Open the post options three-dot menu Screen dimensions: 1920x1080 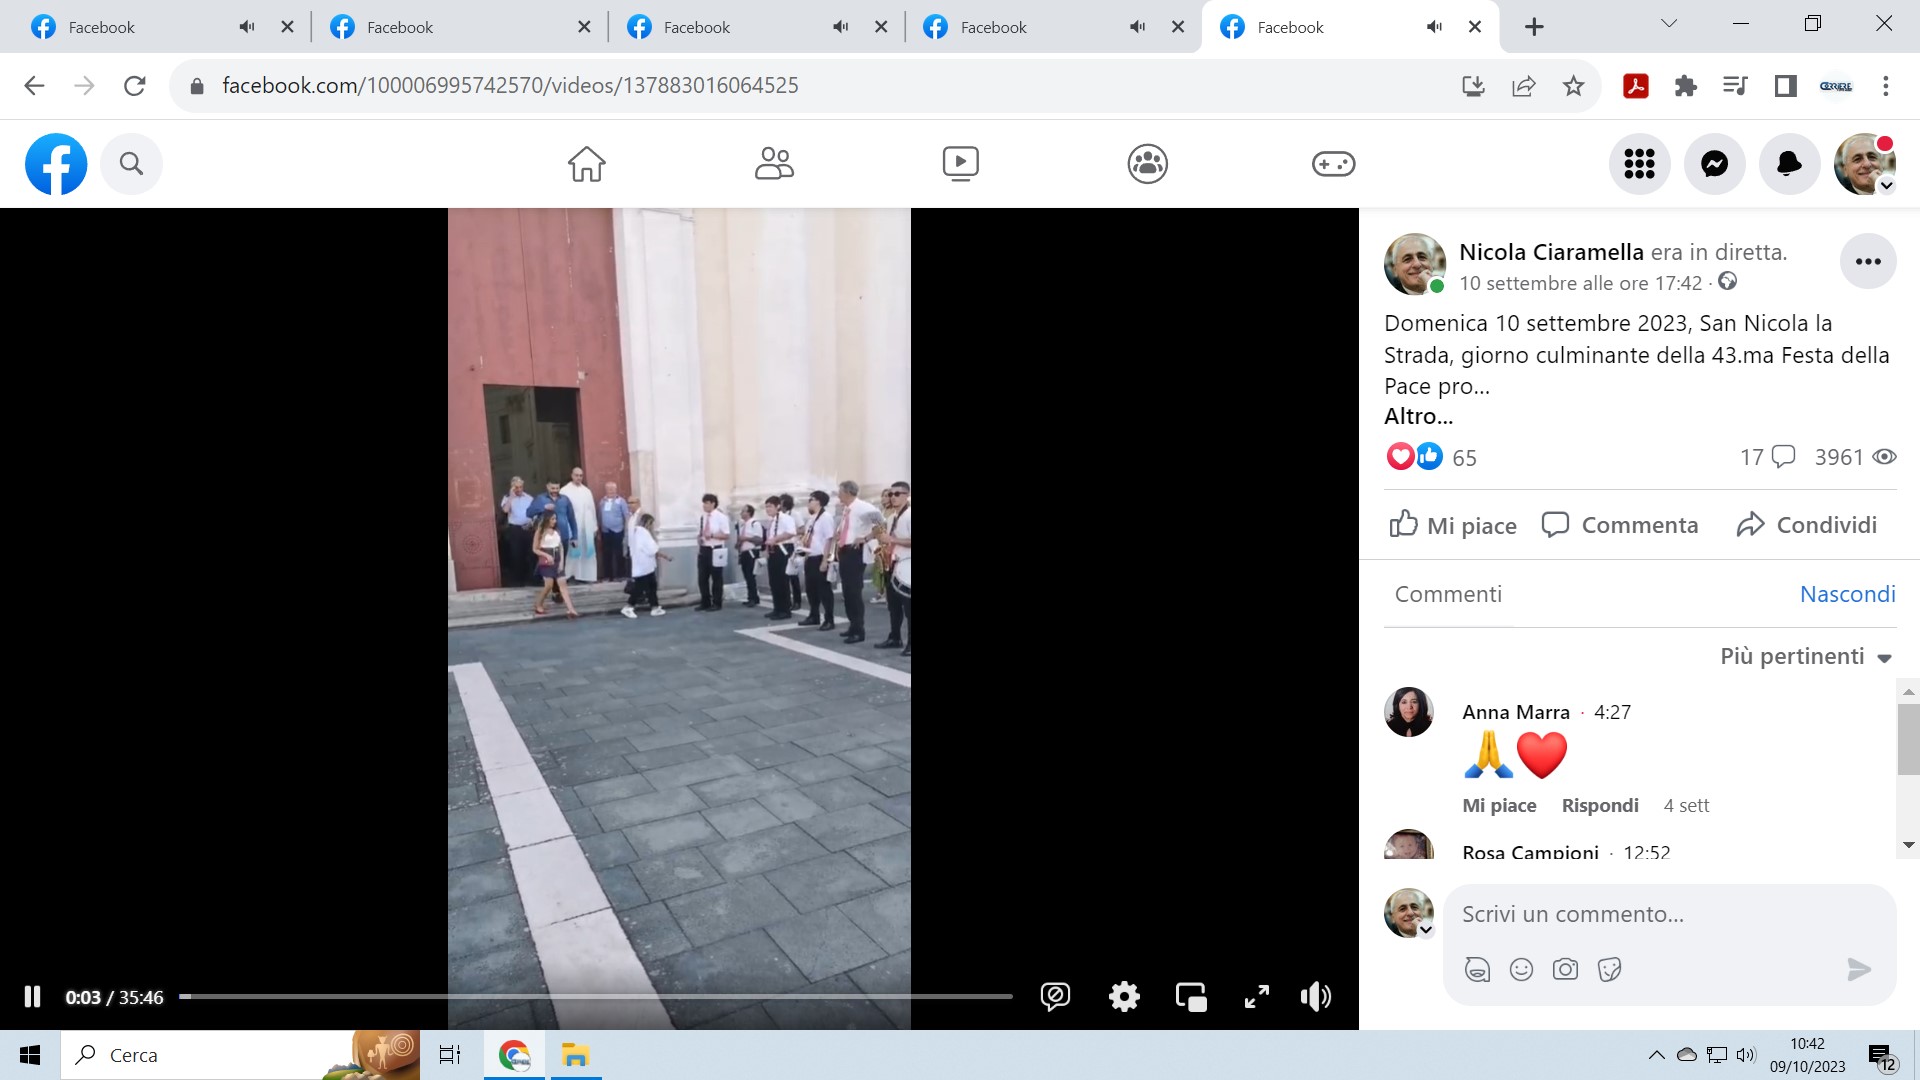tap(1868, 262)
